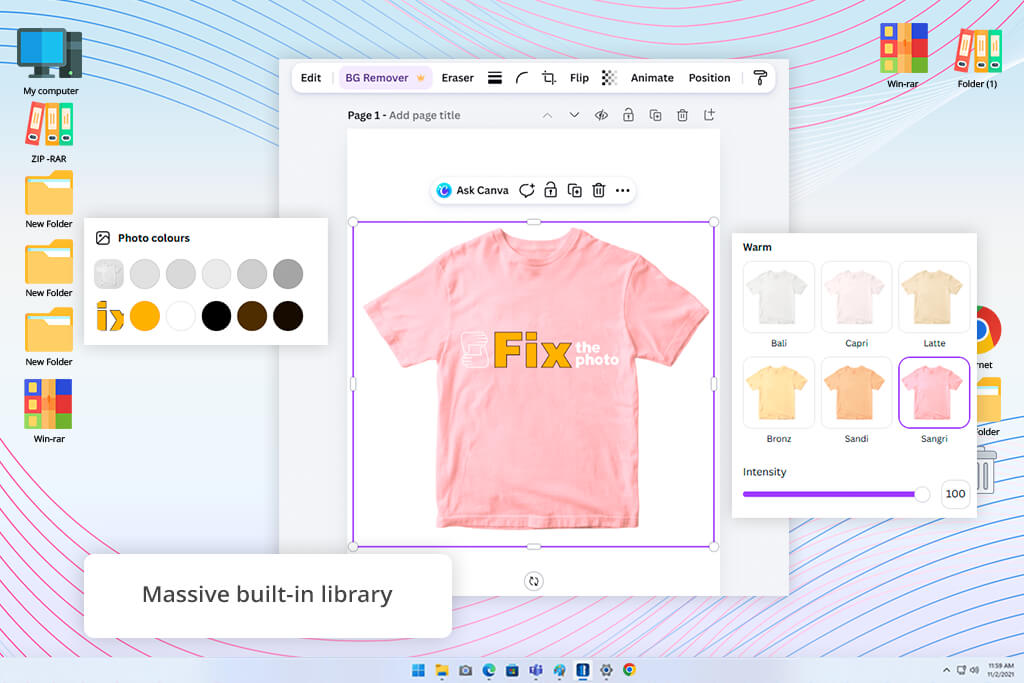
Task: Open the My computer desktop icon
Action: (x=50, y=63)
